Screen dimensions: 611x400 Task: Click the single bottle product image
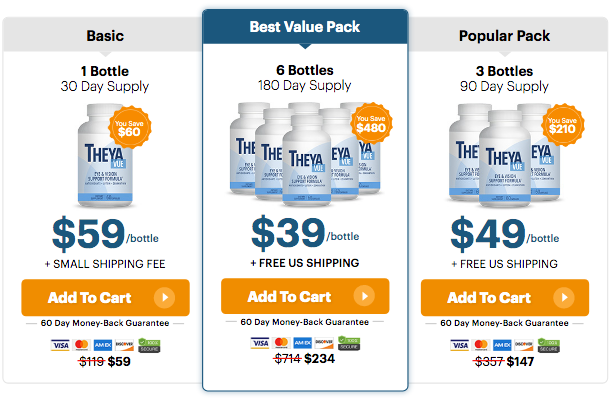tap(105, 155)
